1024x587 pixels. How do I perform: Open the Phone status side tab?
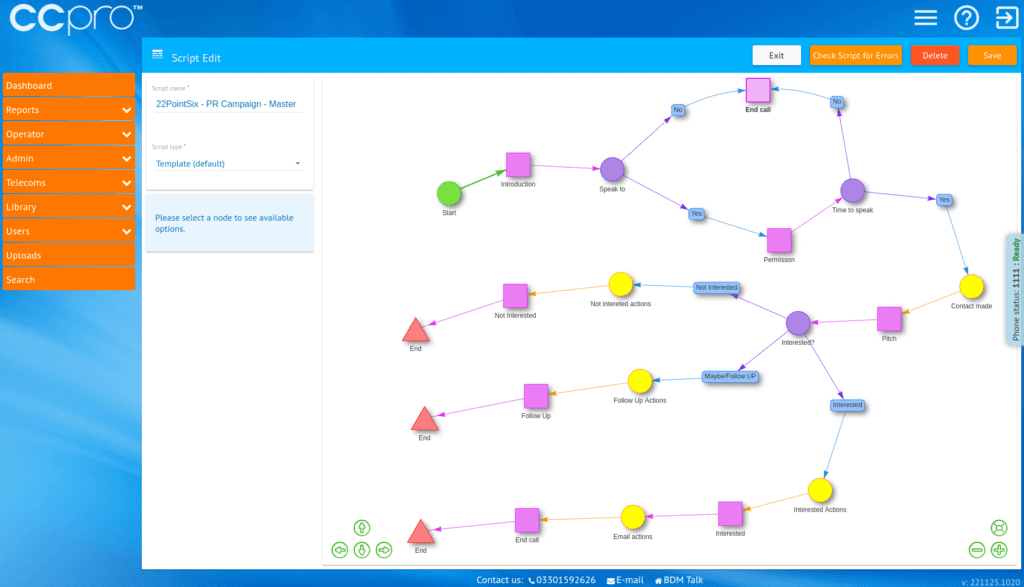pyautogui.click(x=1015, y=290)
